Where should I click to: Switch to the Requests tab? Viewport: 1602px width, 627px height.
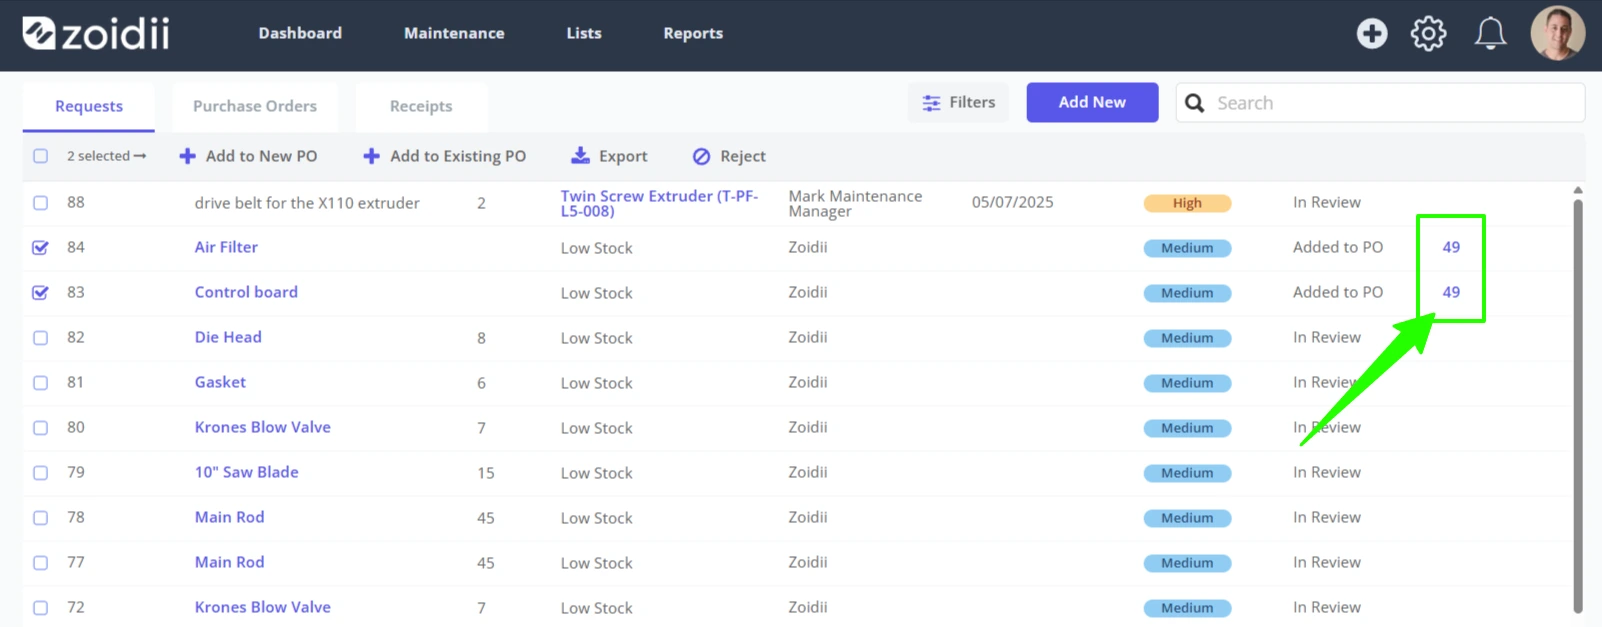click(x=89, y=106)
